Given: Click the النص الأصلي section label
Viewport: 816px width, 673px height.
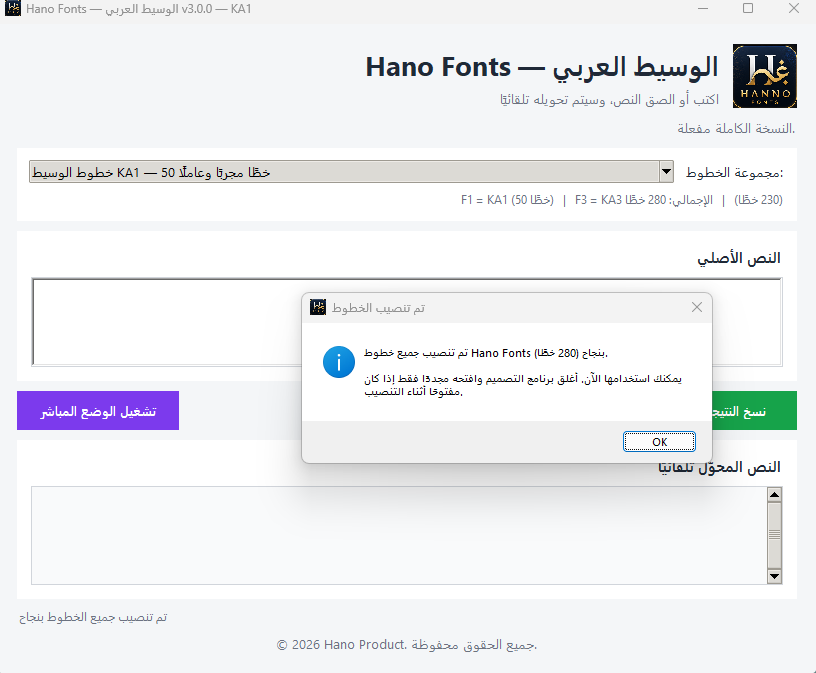Looking at the screenshot, I should pos(739,258).
